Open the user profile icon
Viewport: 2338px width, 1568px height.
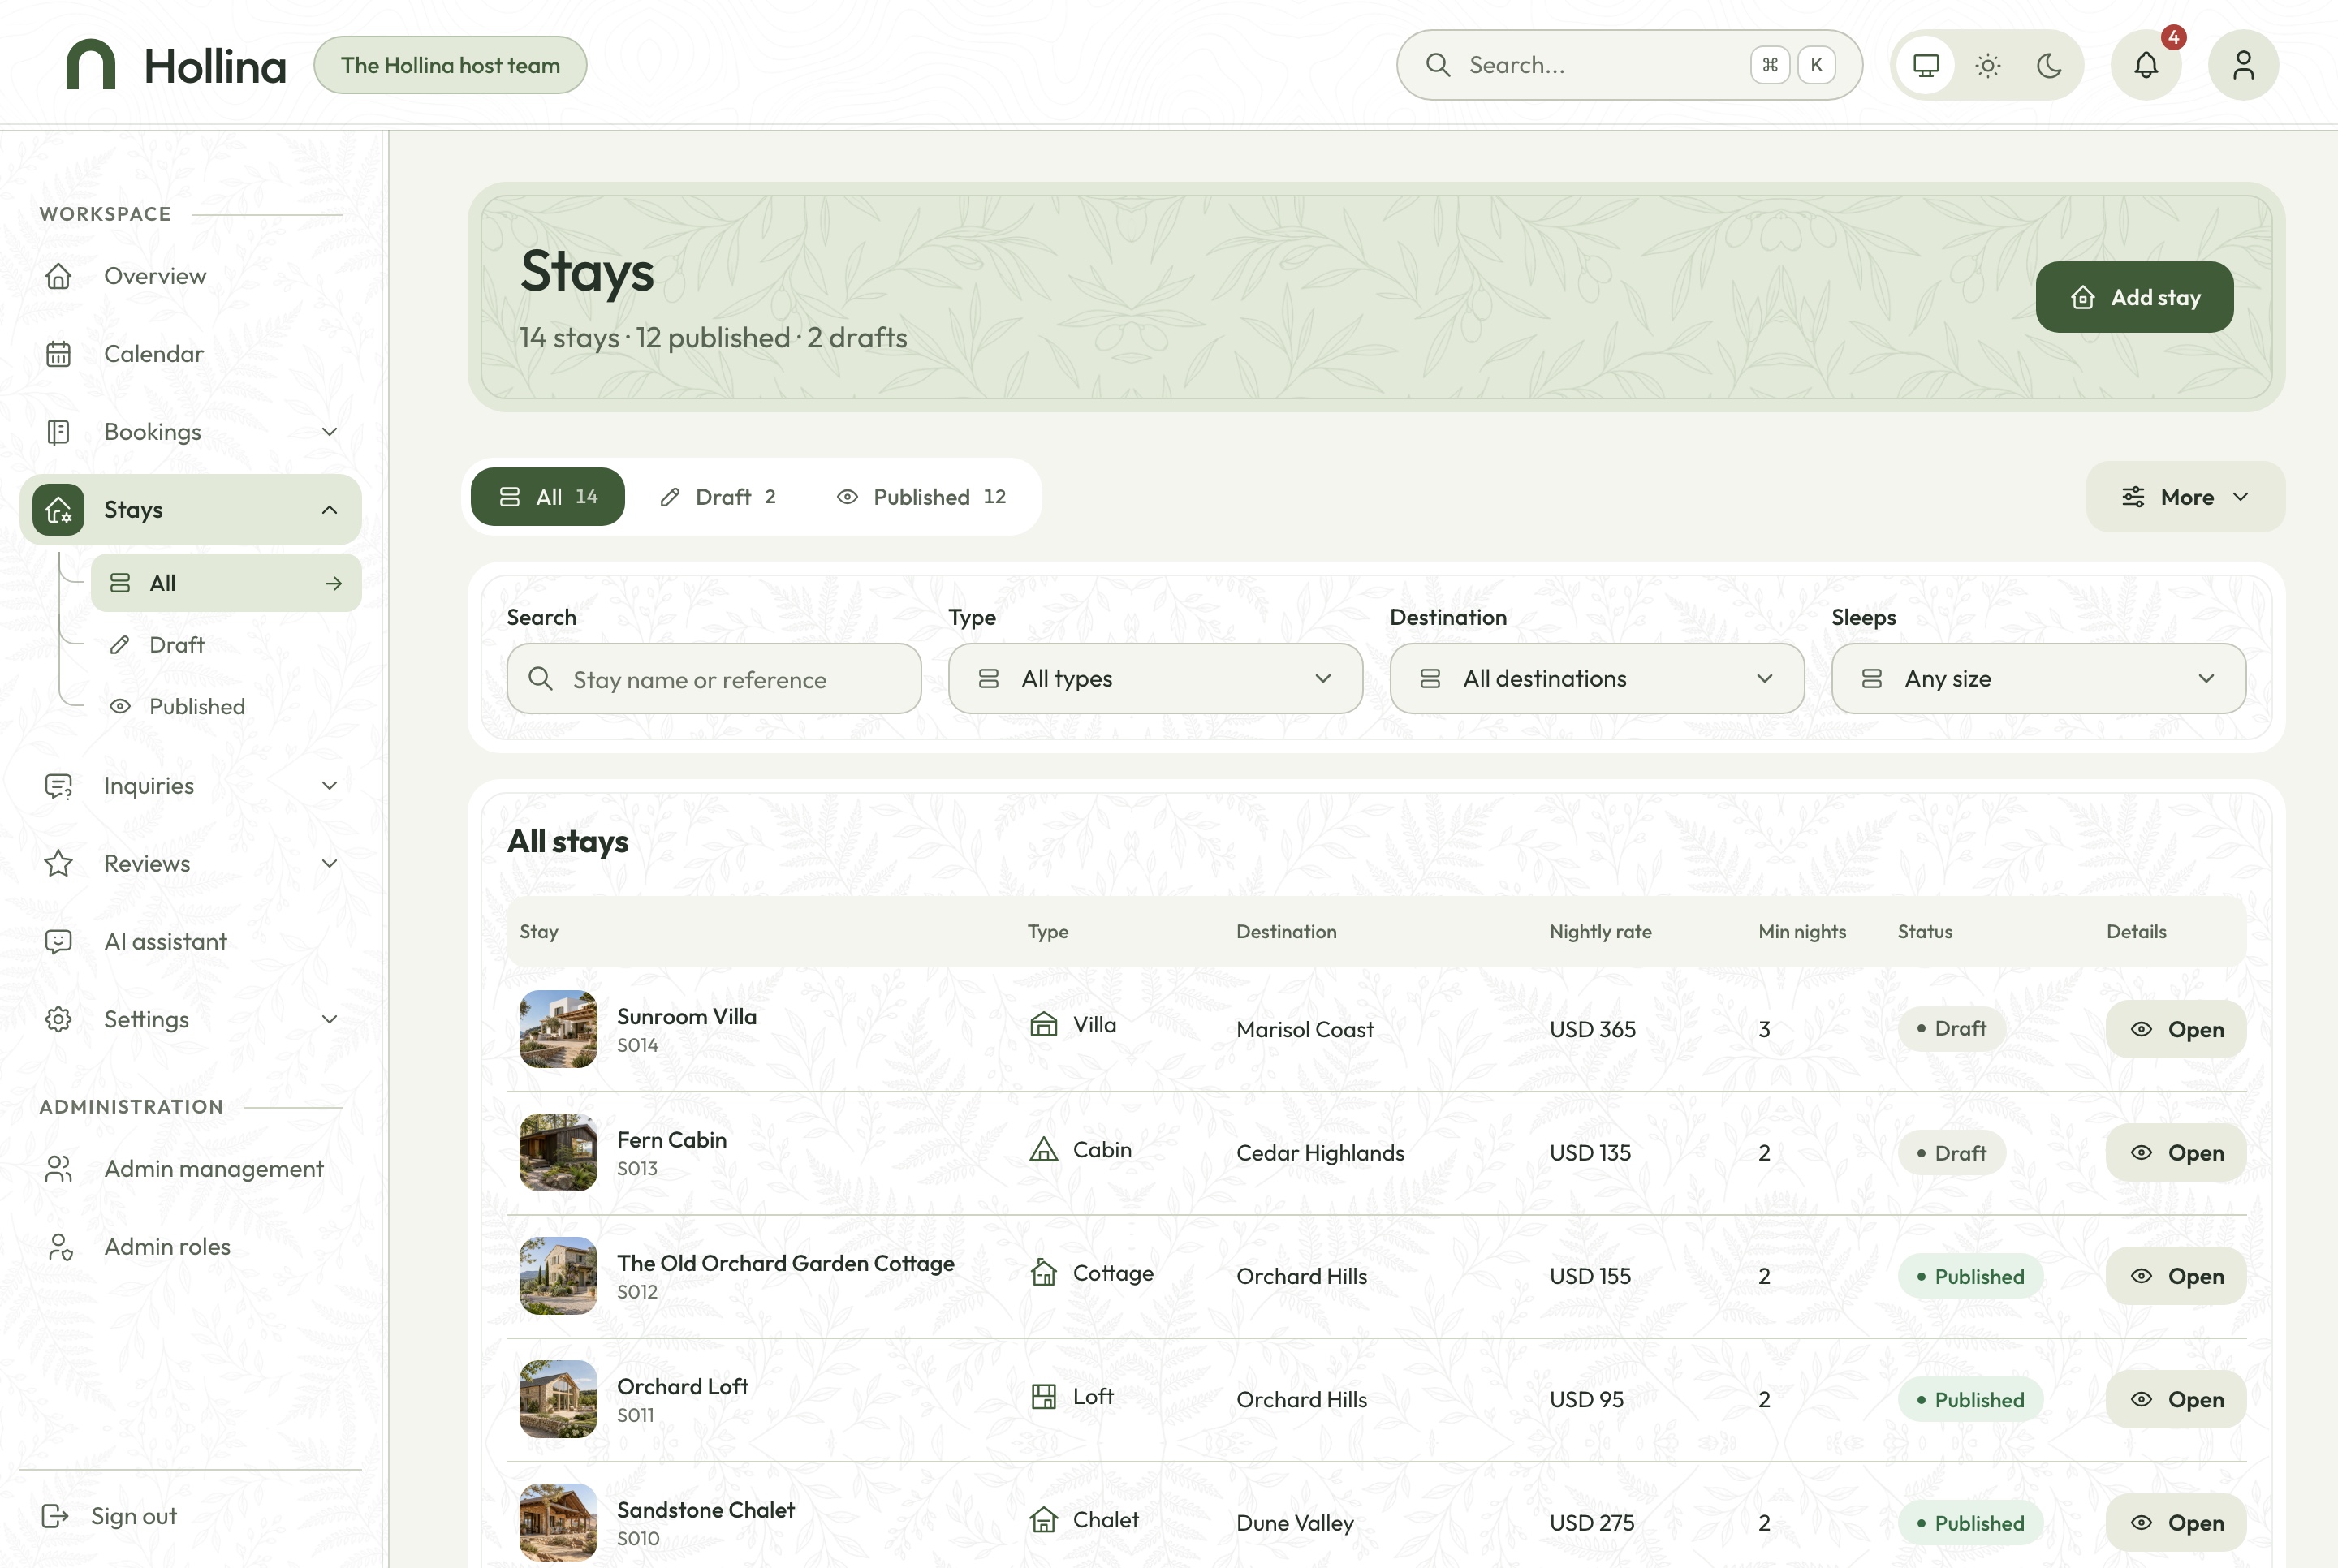[2243, 65]
